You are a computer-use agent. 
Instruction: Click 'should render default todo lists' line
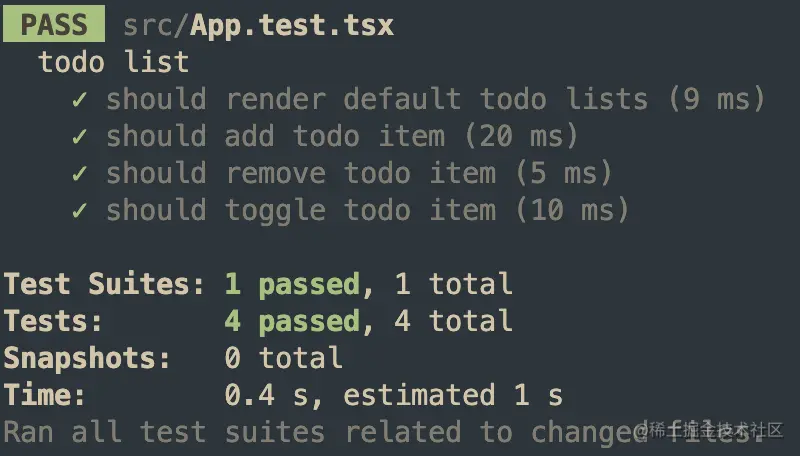(435, 99)
